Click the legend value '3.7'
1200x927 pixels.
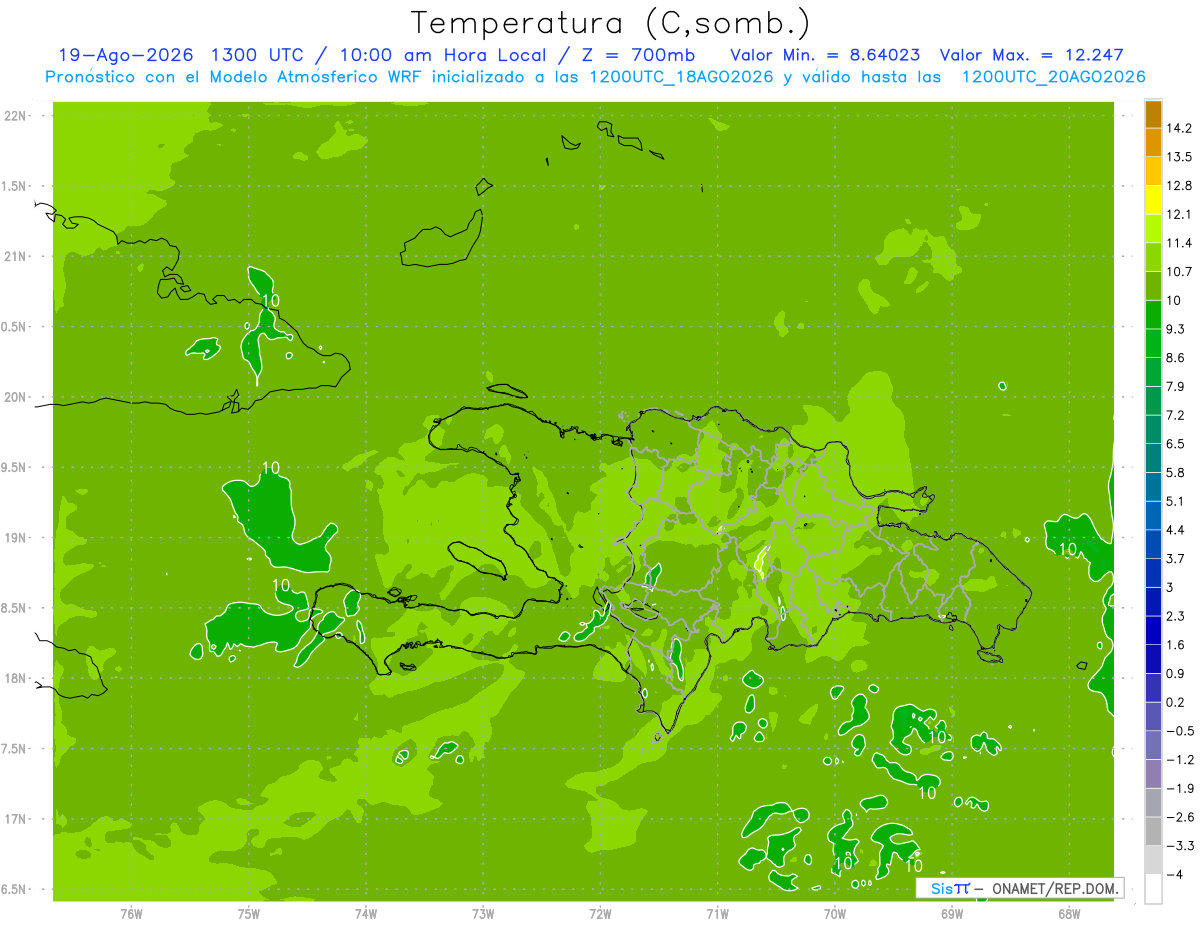pos(1175,558)
